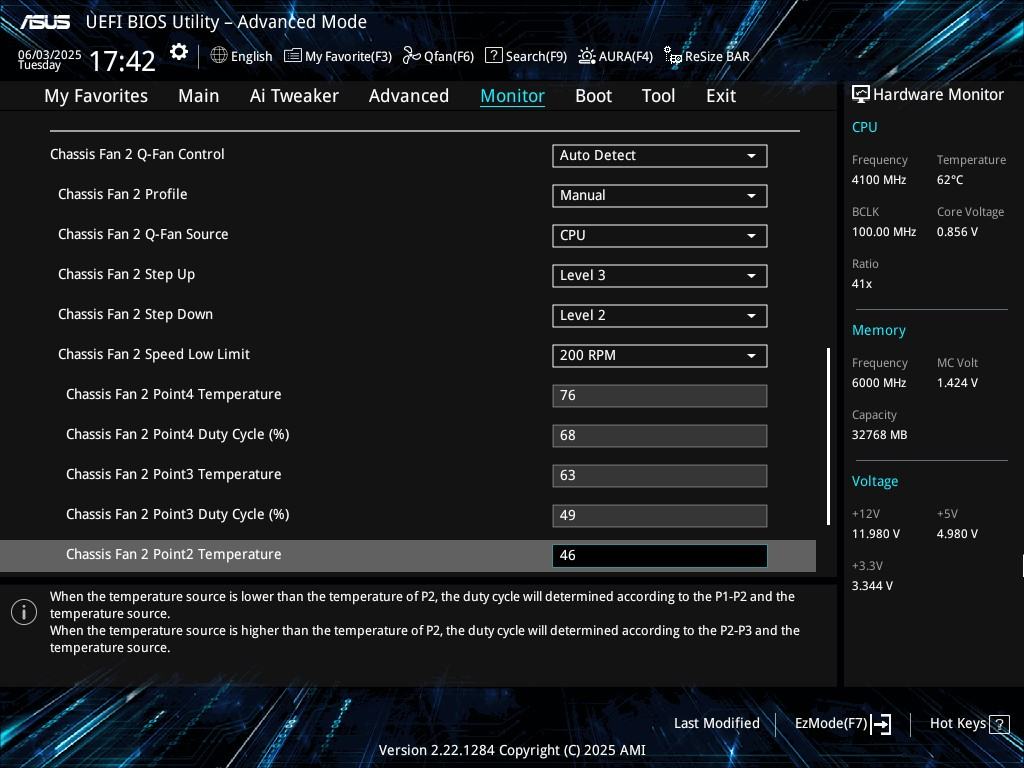Switch to EzMode(F7) label

coord(831,724)
